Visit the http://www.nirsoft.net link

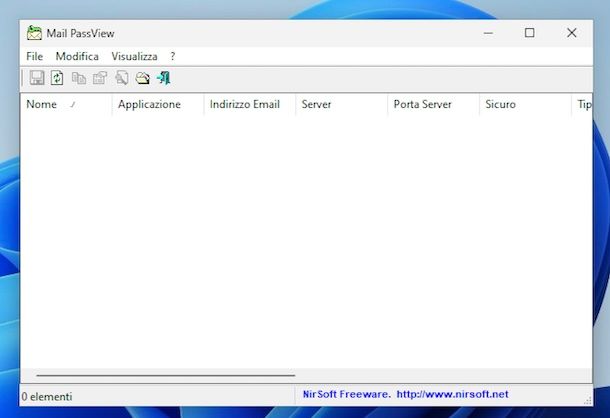[452, 394]
